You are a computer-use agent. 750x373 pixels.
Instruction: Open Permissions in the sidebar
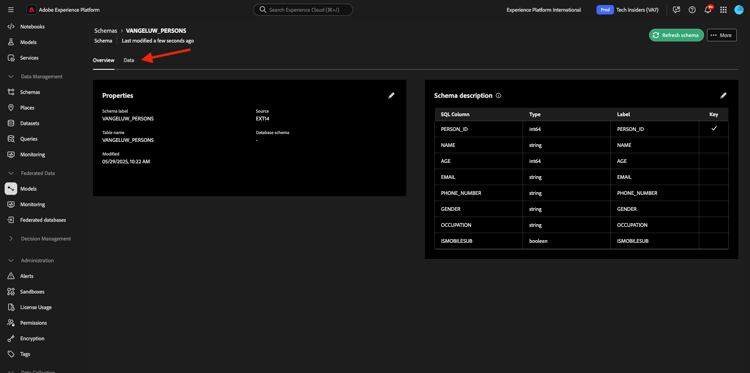[x=33, y=323]
